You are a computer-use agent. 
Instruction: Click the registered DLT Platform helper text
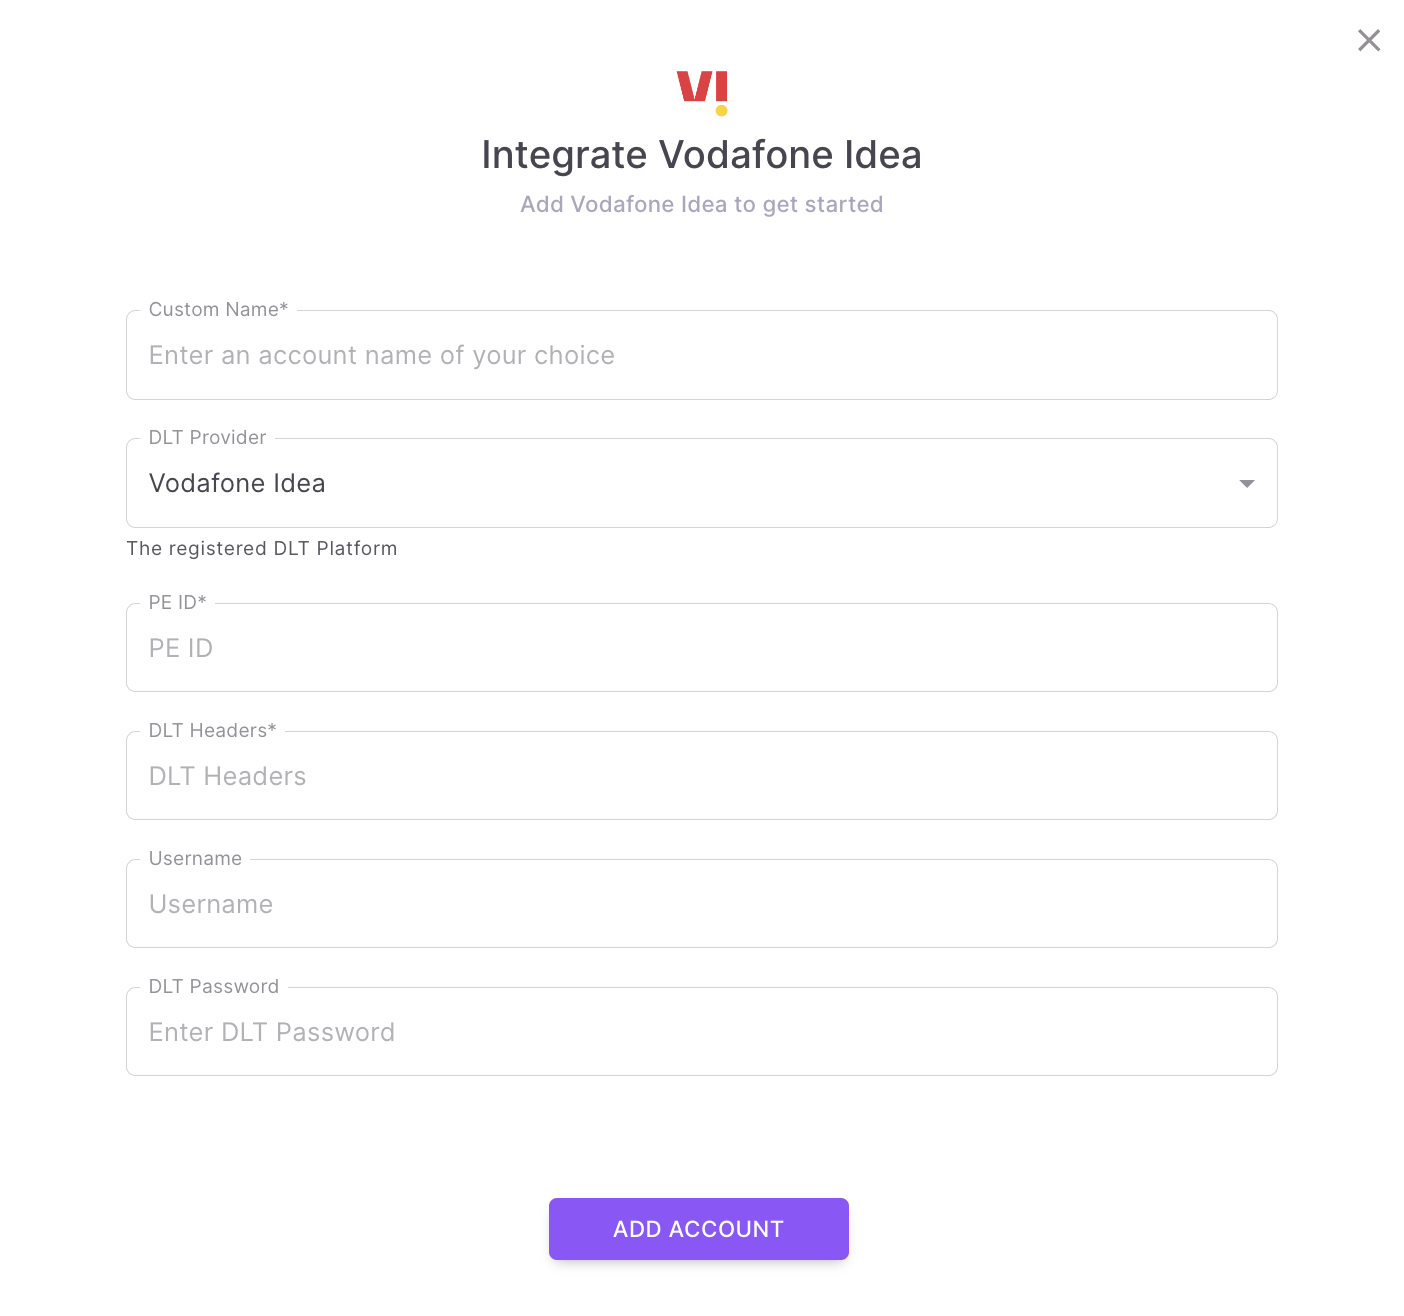pyautogui.click(x=262, y=548)
